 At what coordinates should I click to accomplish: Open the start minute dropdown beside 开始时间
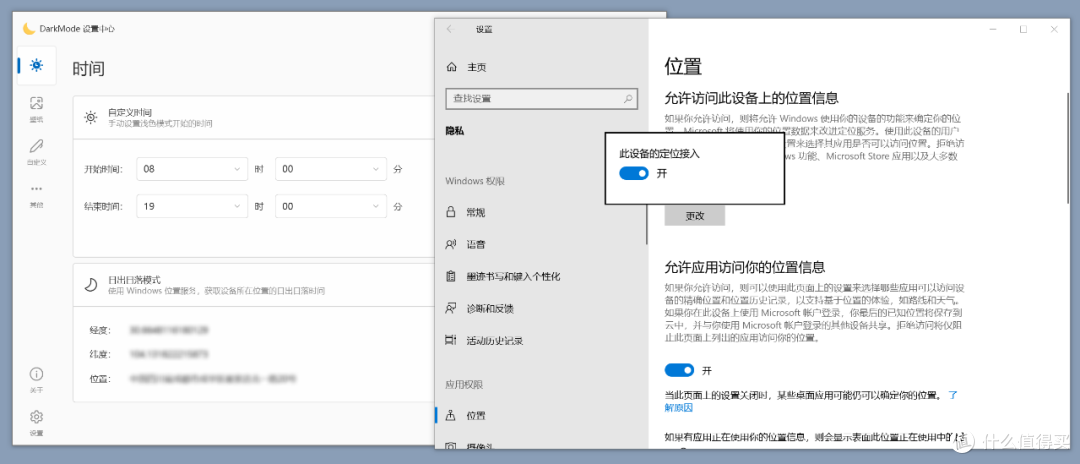(x=331, y=169)
